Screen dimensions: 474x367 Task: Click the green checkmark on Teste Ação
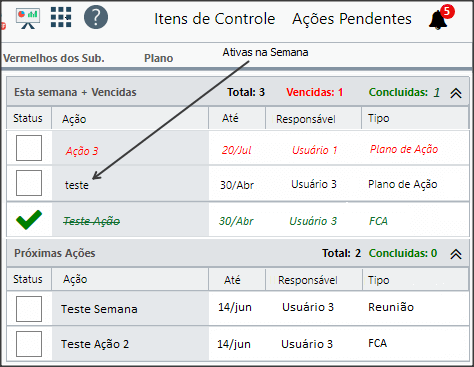pos(29,220)
